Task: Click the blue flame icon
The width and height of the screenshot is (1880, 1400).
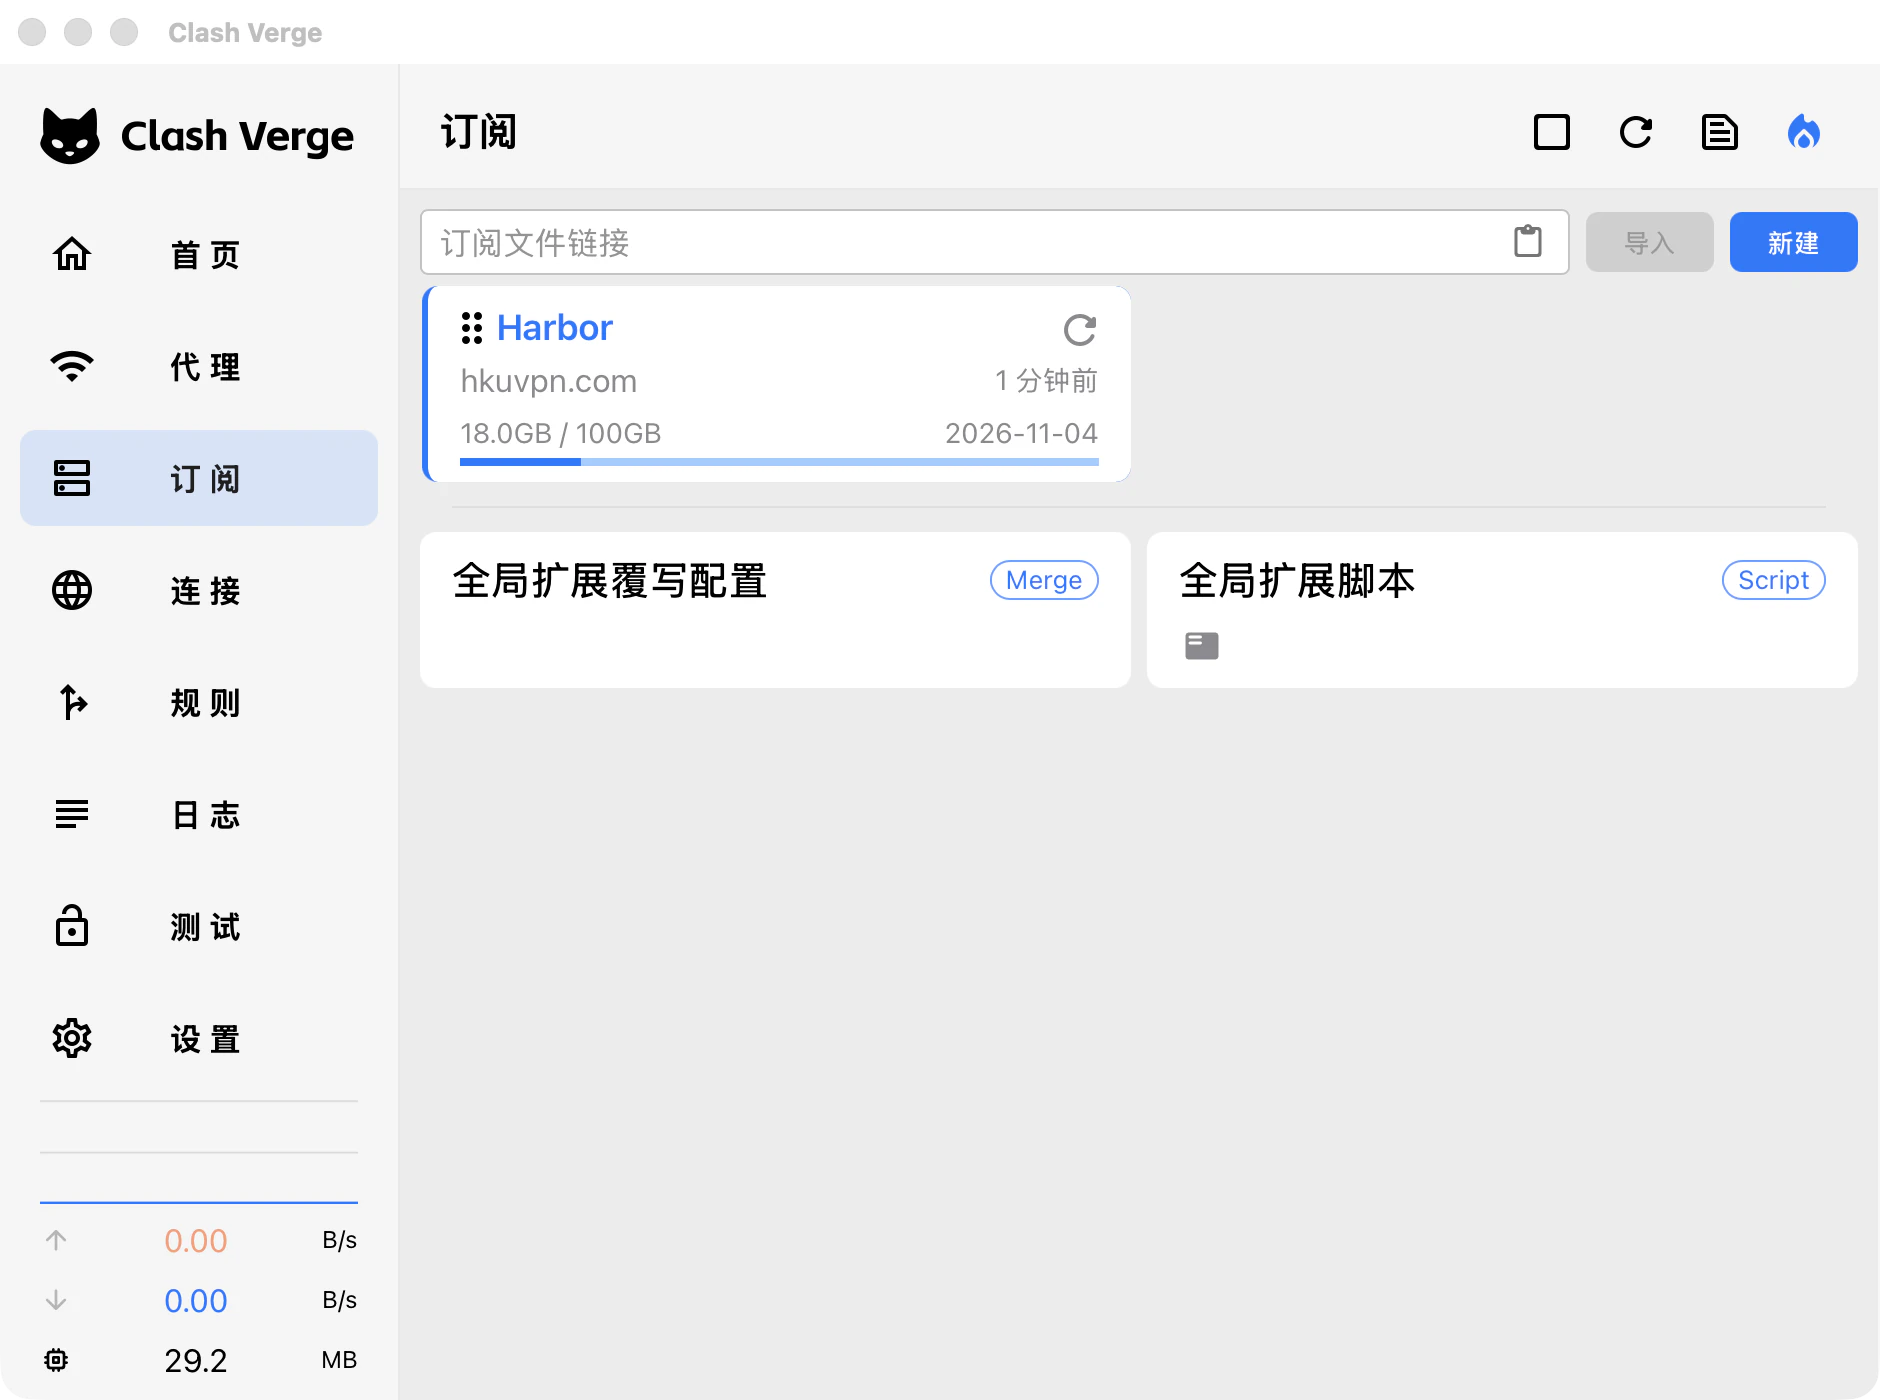Action: 1804,132
